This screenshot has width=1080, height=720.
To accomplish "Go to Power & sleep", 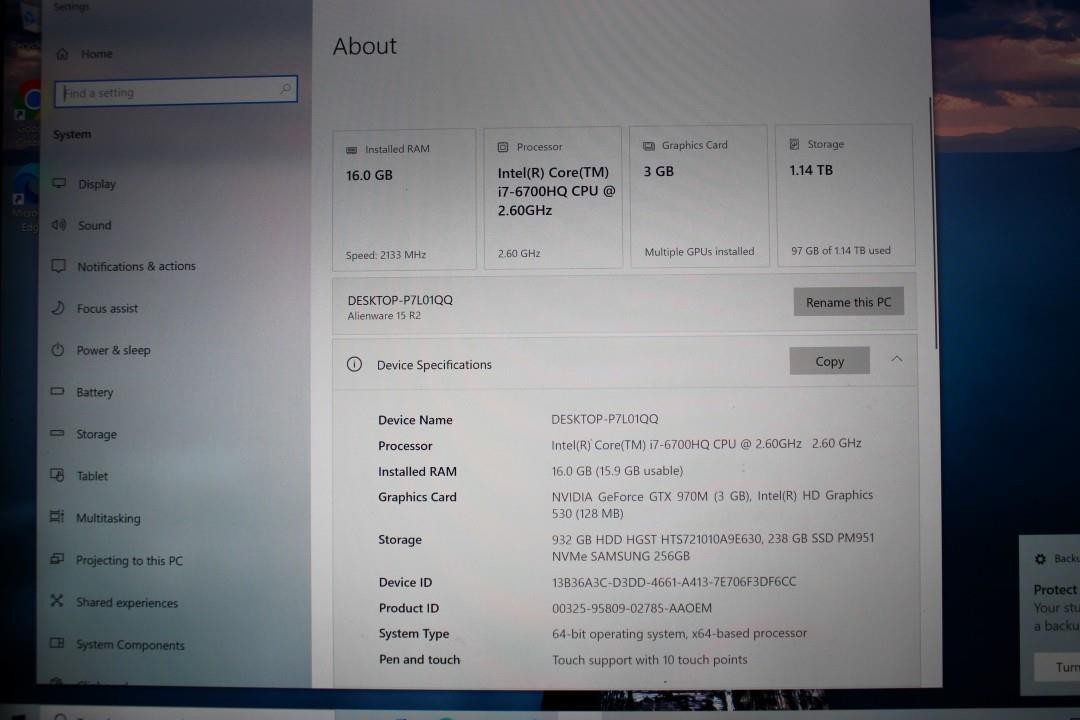I will coord(114,350).
